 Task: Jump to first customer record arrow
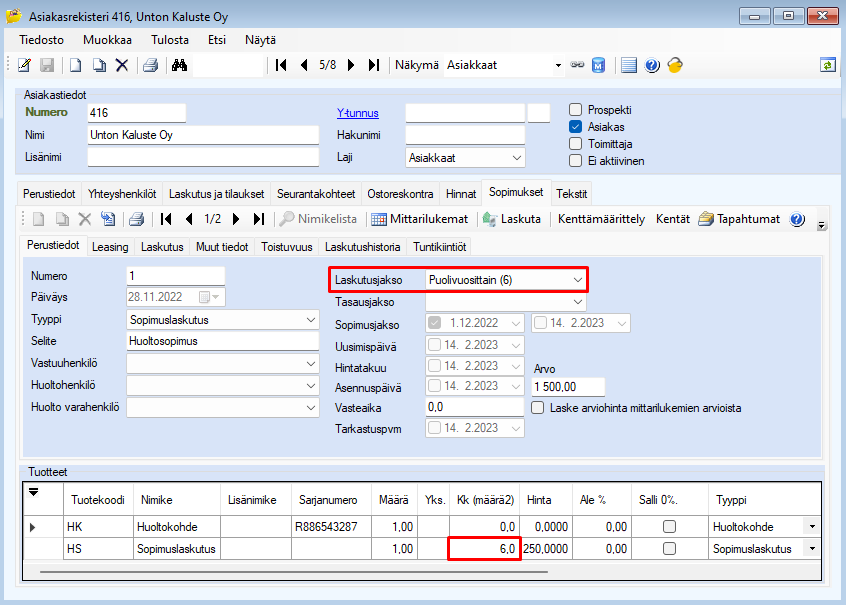(x=281, y=65)
